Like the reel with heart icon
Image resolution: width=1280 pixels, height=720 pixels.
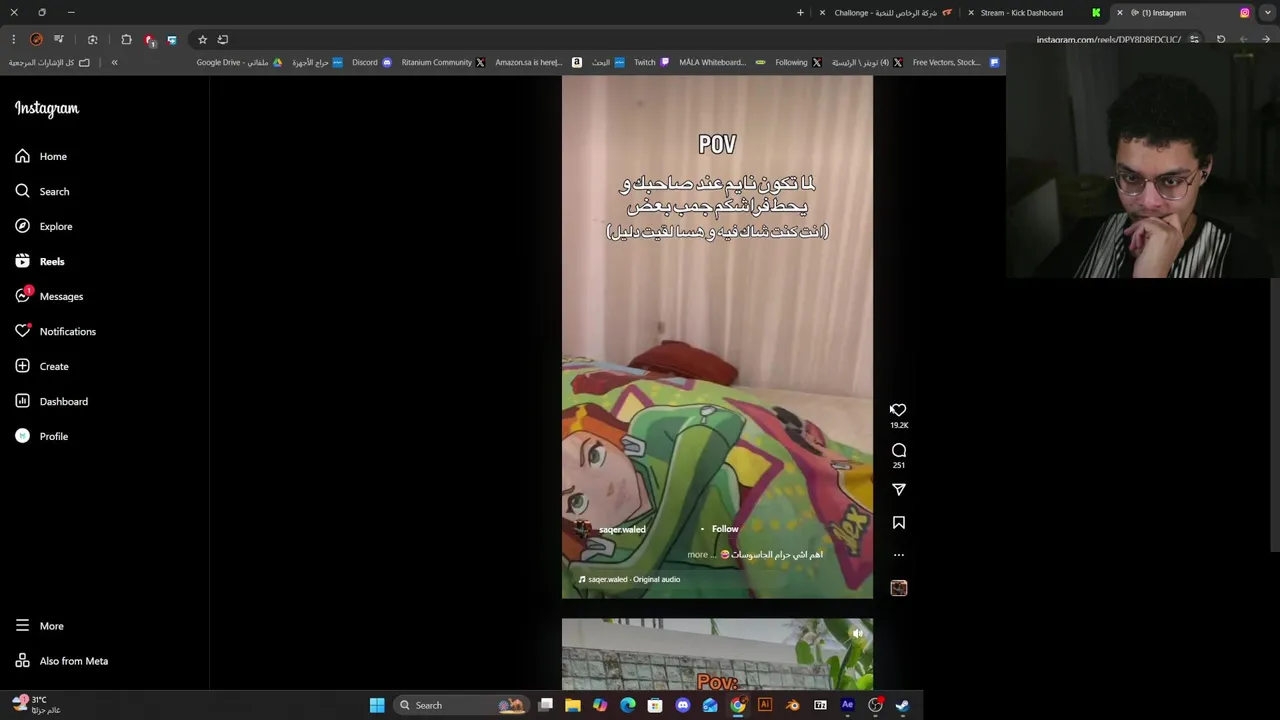899,410
